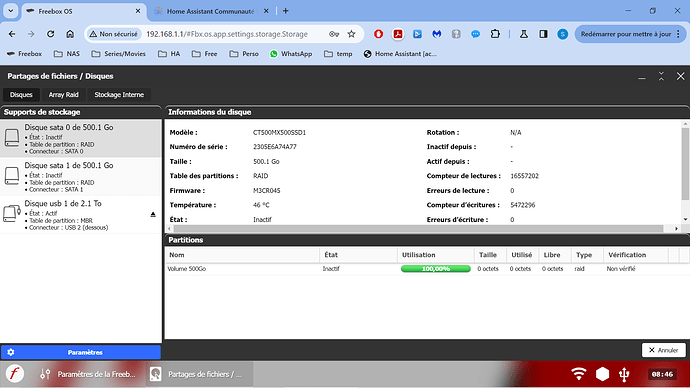Open the Freebox bookmark
Viewport: 690px width, 388px height.
pos(24,54)
